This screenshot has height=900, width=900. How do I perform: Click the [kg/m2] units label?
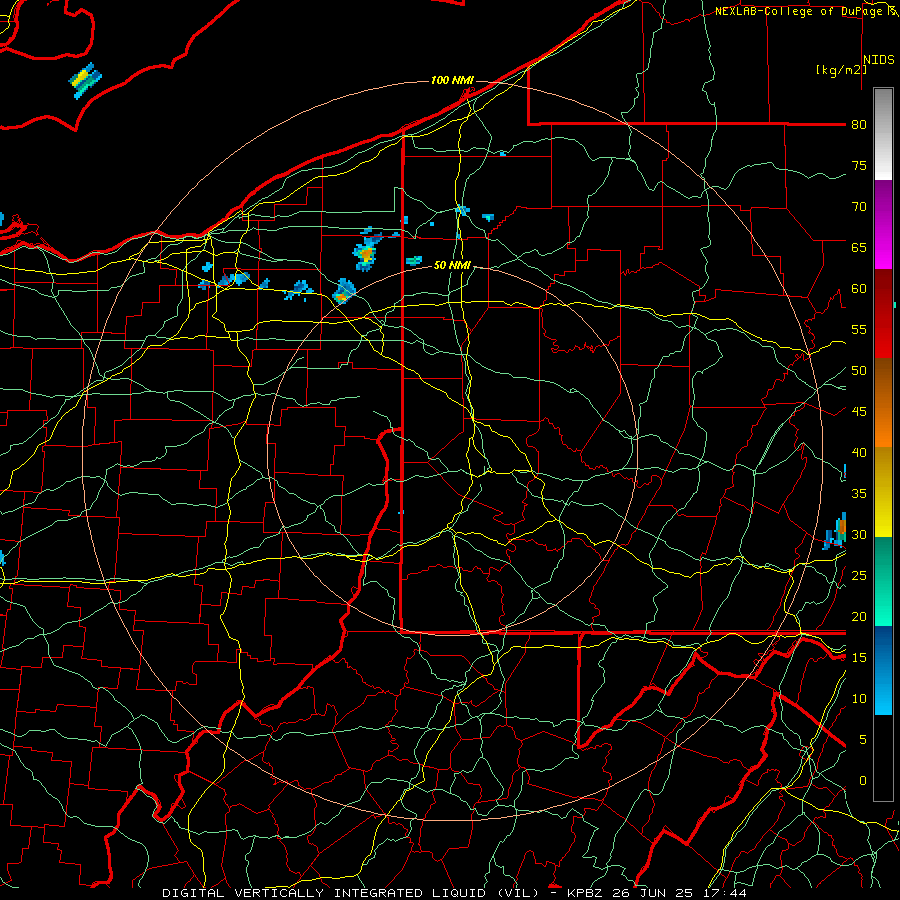[x=841, y=70]
